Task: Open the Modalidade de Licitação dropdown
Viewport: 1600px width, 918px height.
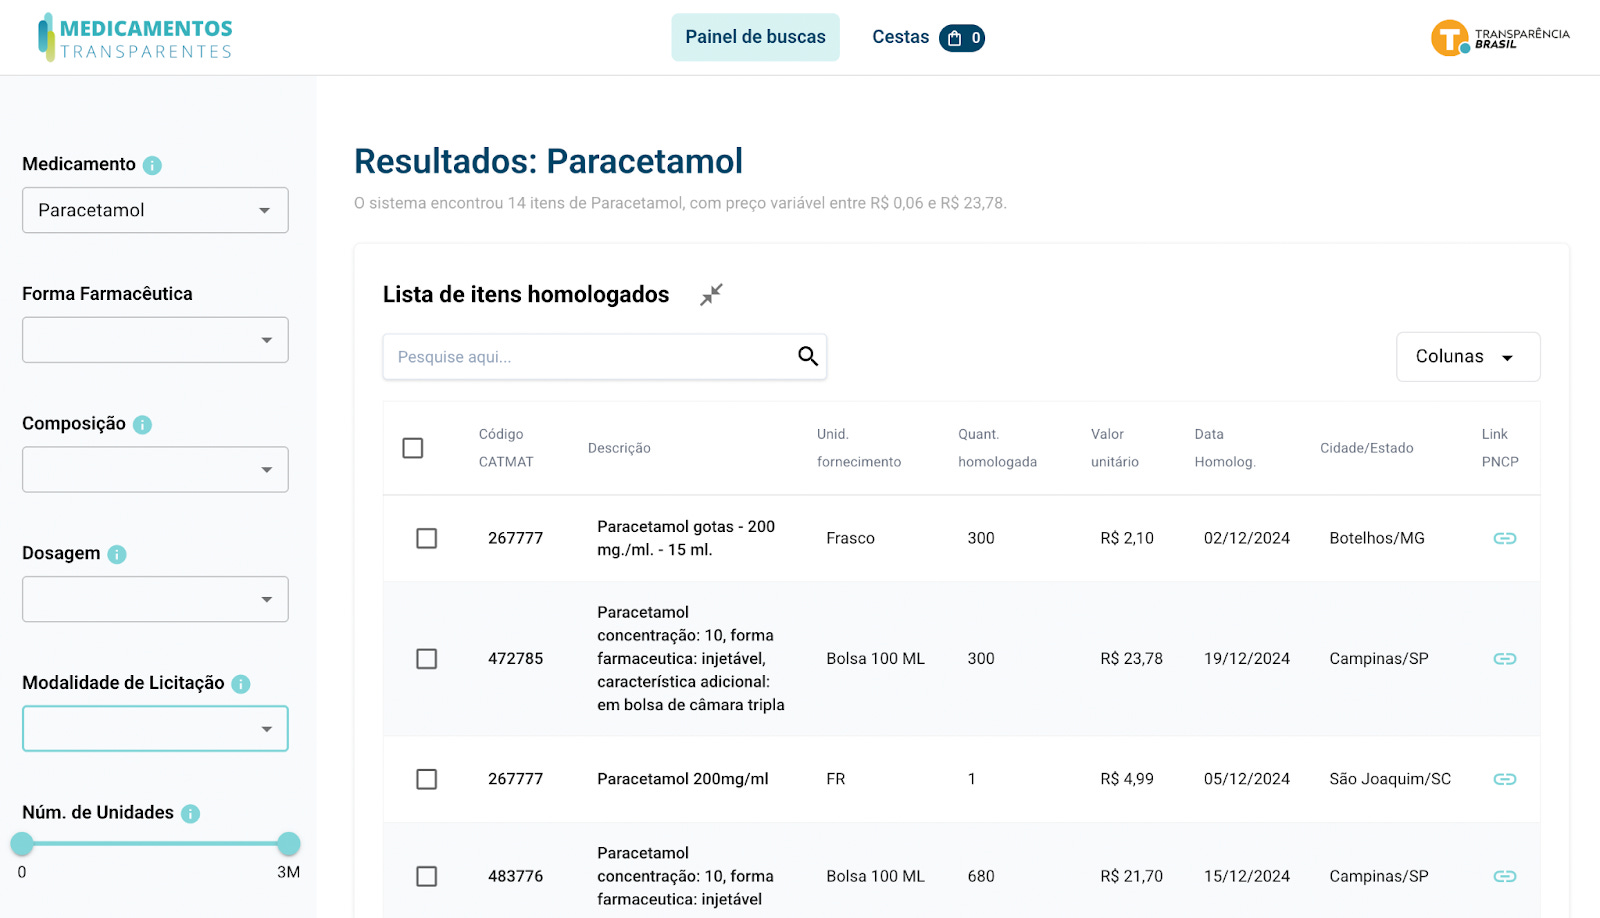Action: coord(155,729)
